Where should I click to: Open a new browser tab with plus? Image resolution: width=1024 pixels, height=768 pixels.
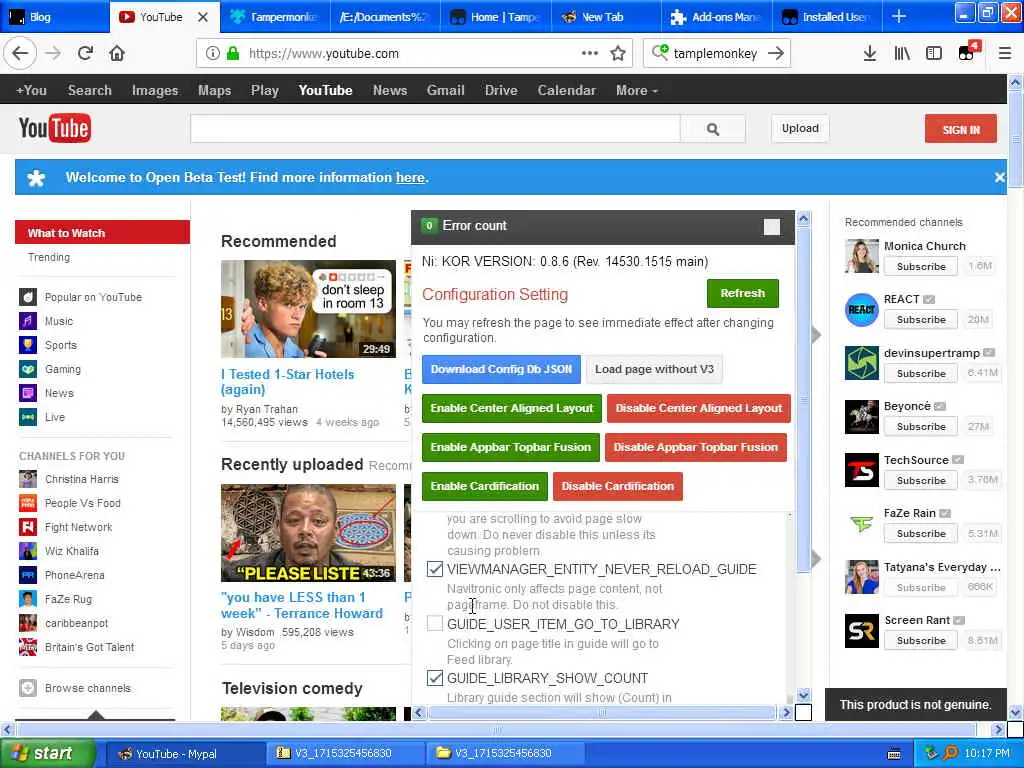coord(899,16)
